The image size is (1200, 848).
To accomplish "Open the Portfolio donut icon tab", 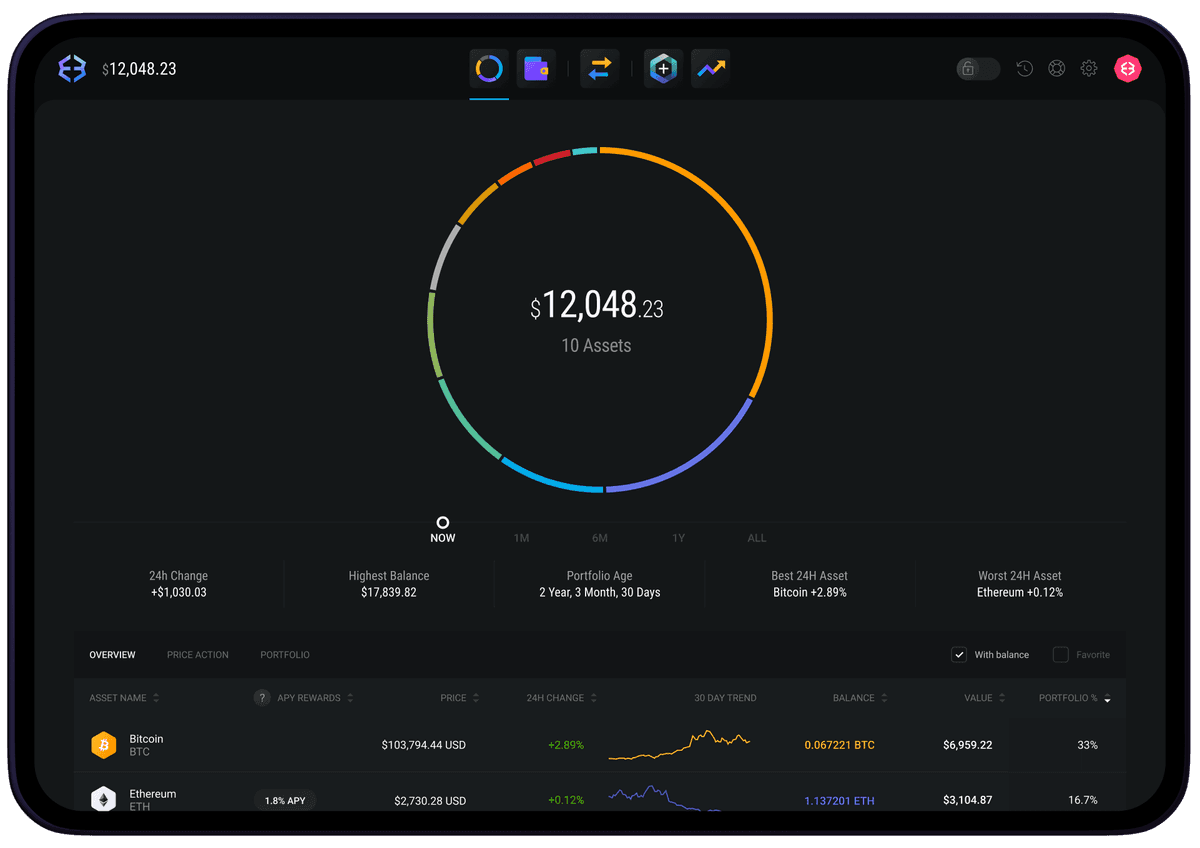I will point(489,69).
